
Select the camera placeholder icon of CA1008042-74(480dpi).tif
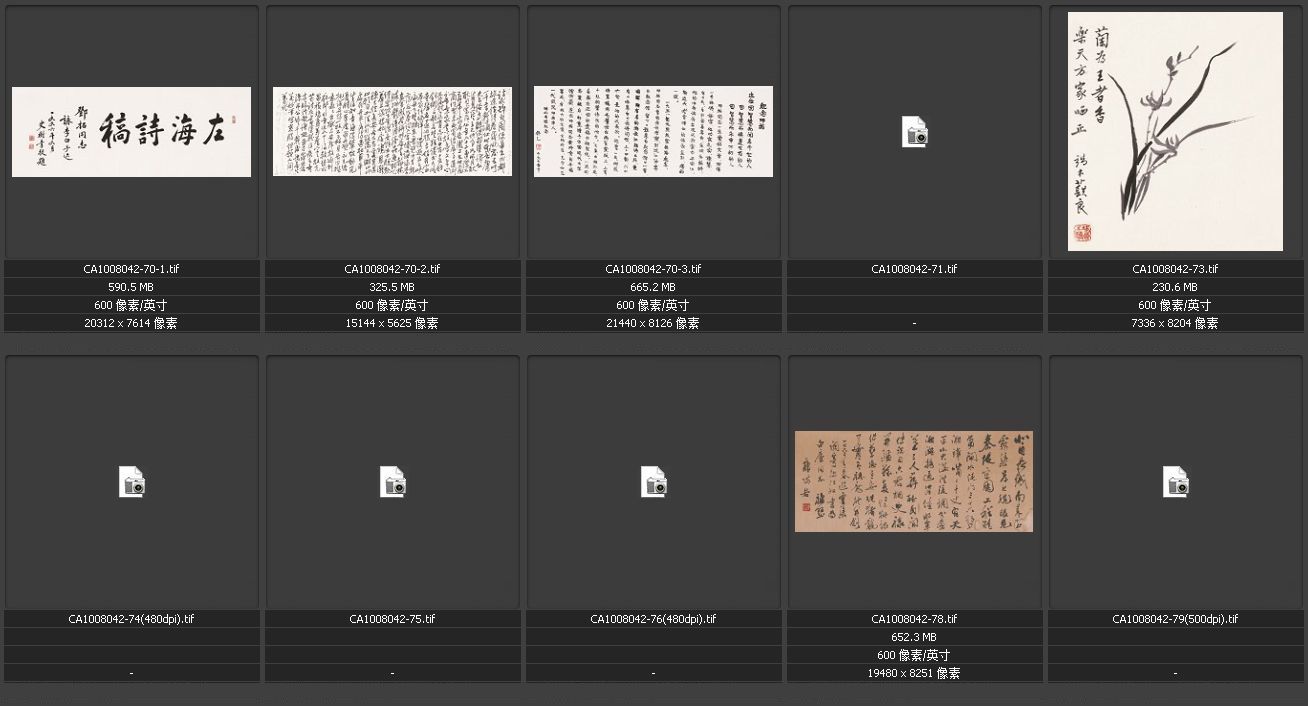tap(131, 482)
